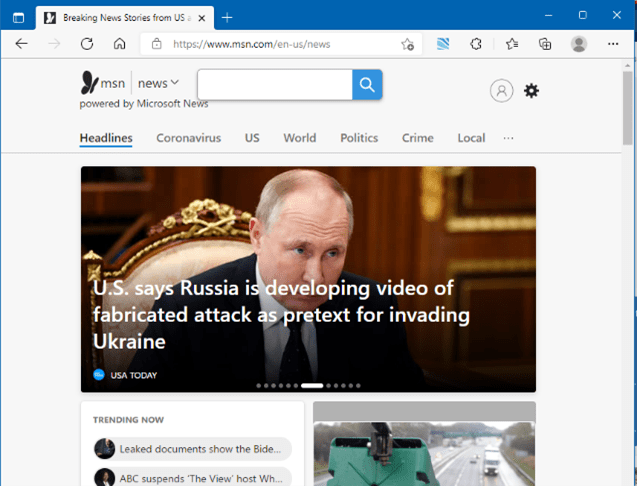637x486 pixels.
Task: Open browser Settings and more menu
Action: click(612, 44)
